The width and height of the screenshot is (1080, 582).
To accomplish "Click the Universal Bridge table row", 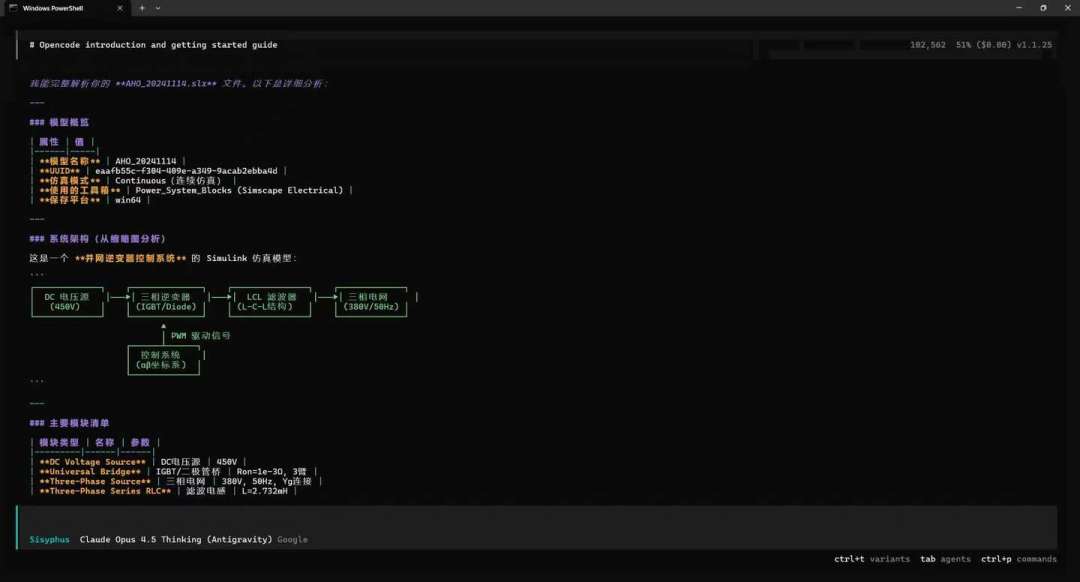I will [174, 472].
